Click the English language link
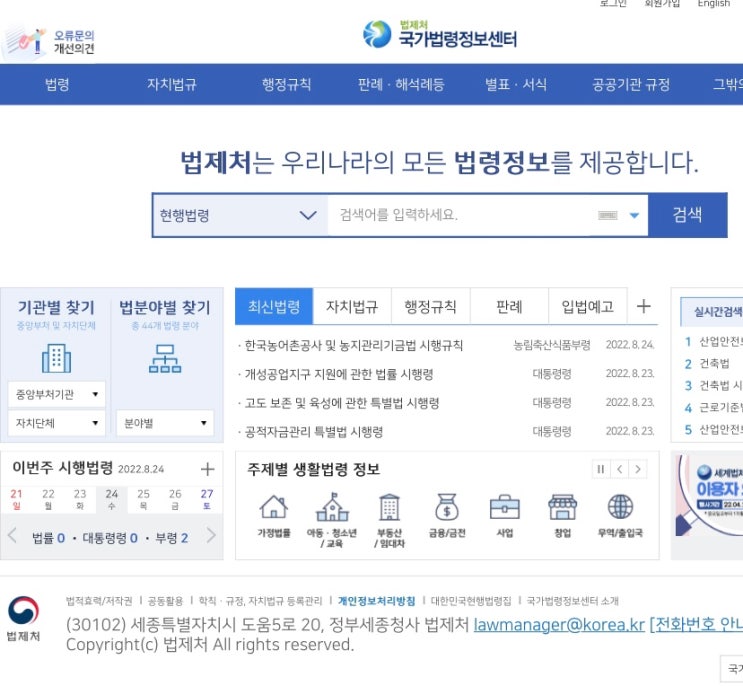Image resolution: width=743 pixels, height=686 pixels. (x=713, y=3)
